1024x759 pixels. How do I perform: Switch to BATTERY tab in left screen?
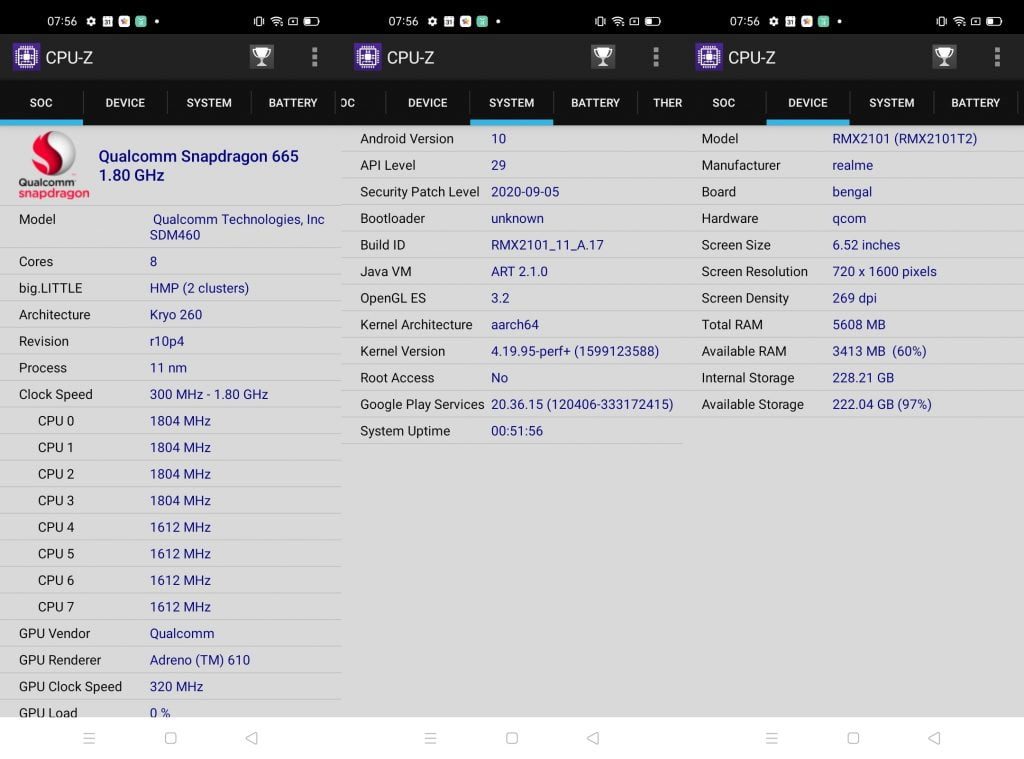point(293,103)
